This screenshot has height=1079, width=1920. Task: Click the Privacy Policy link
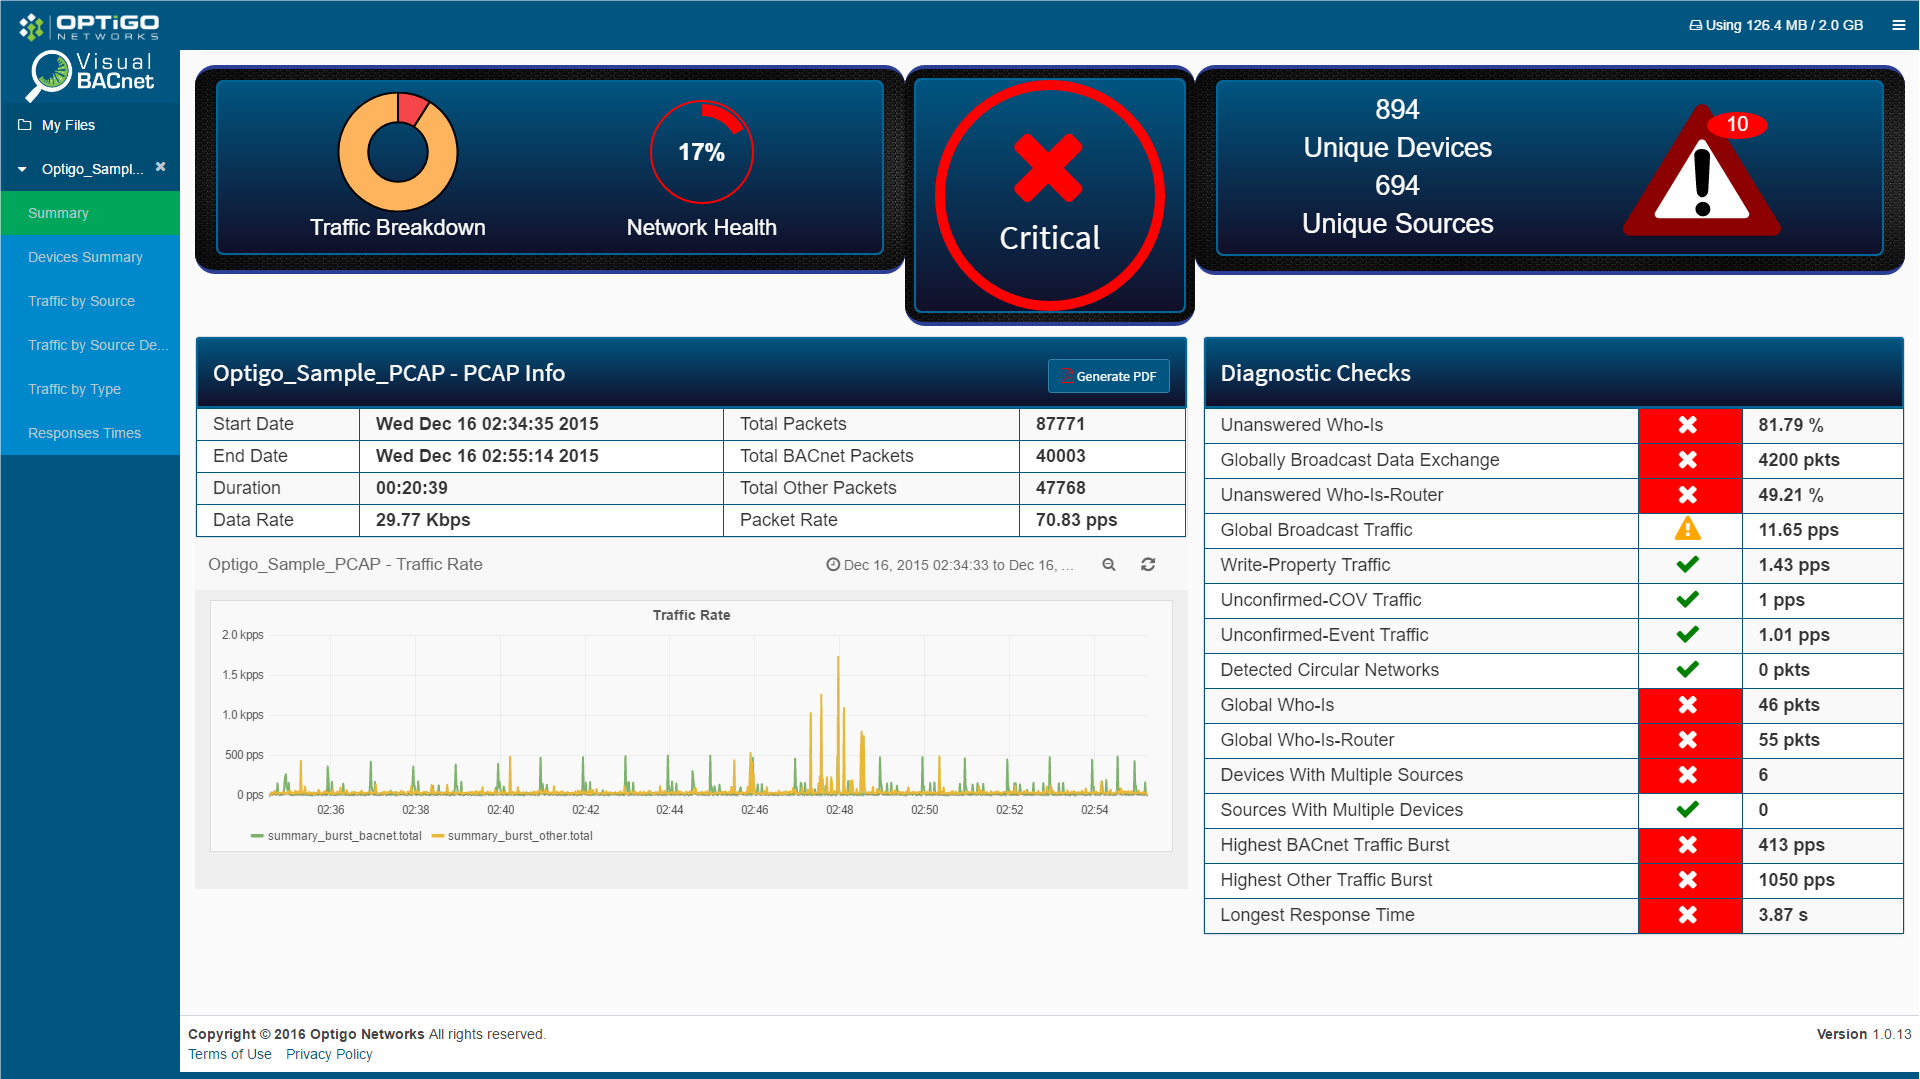pyautogui.click(x=329, y=1054)
